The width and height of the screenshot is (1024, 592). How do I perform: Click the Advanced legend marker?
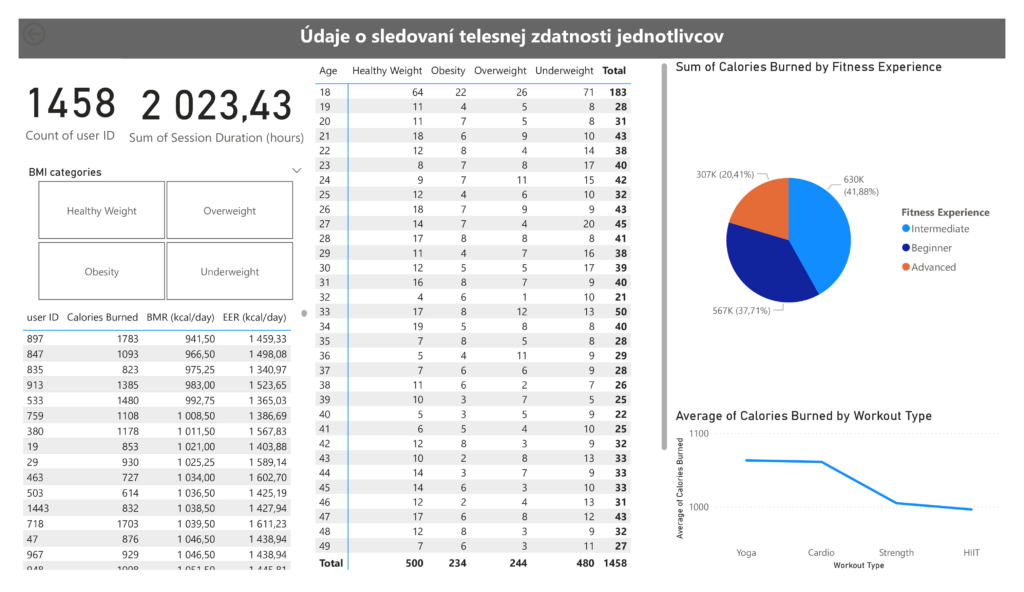pos(907,267)
